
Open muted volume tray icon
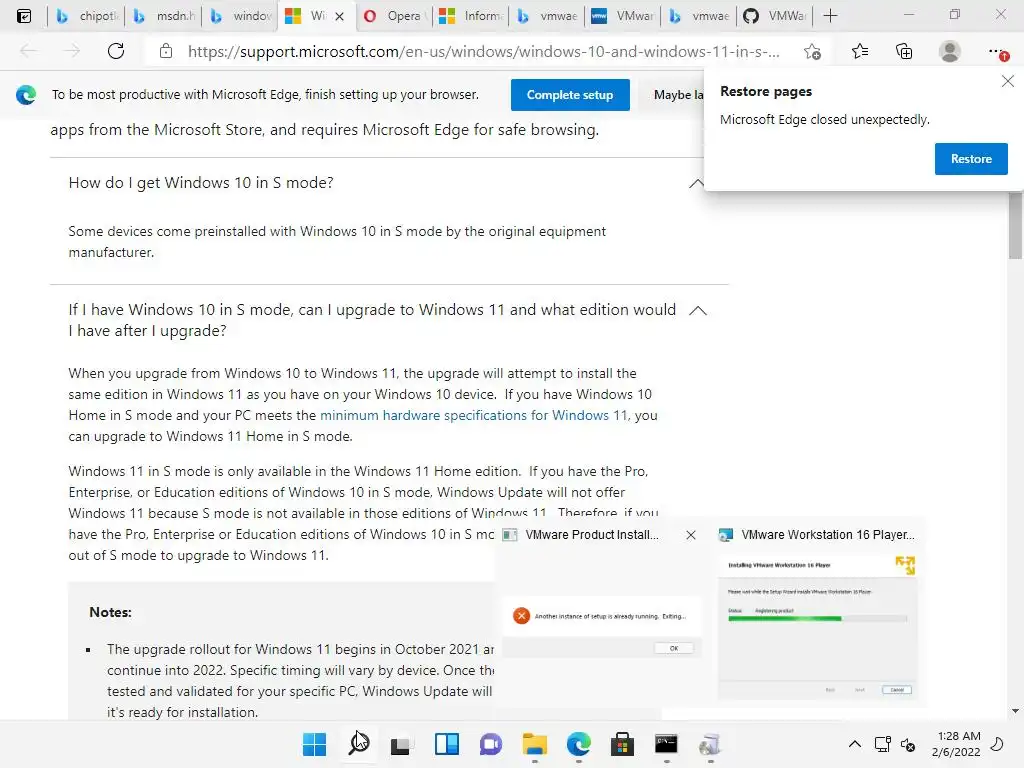908,744
